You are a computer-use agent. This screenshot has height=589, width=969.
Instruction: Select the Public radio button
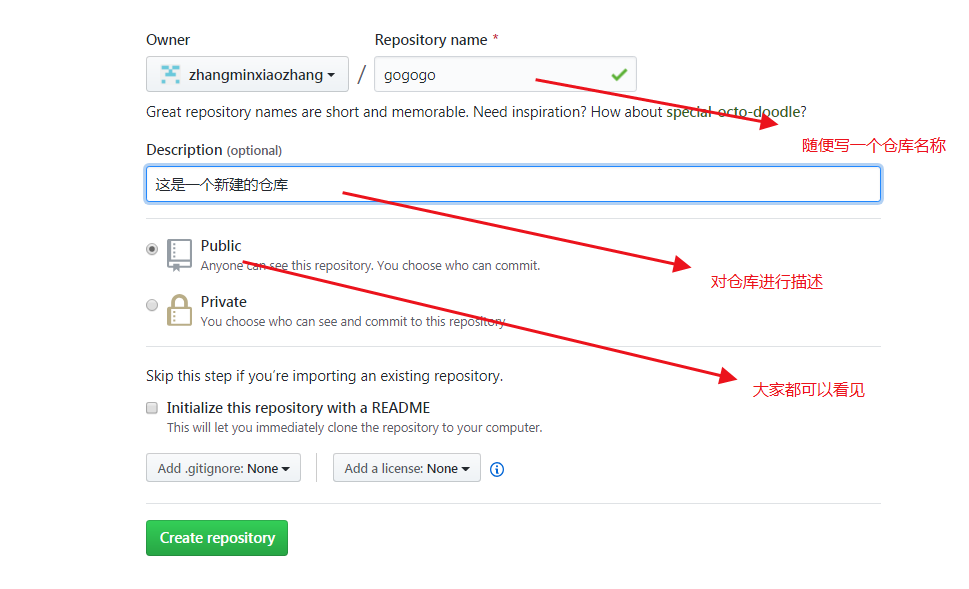(x=152, y=249)
